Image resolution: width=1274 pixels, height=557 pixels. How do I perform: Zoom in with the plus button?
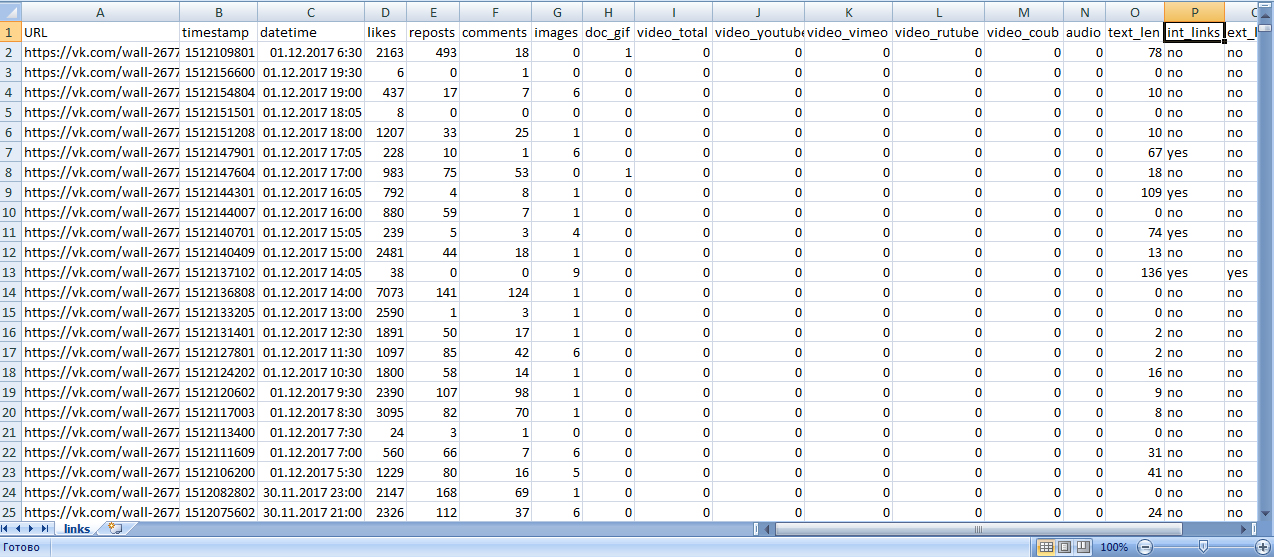[x=1262, y=547]
